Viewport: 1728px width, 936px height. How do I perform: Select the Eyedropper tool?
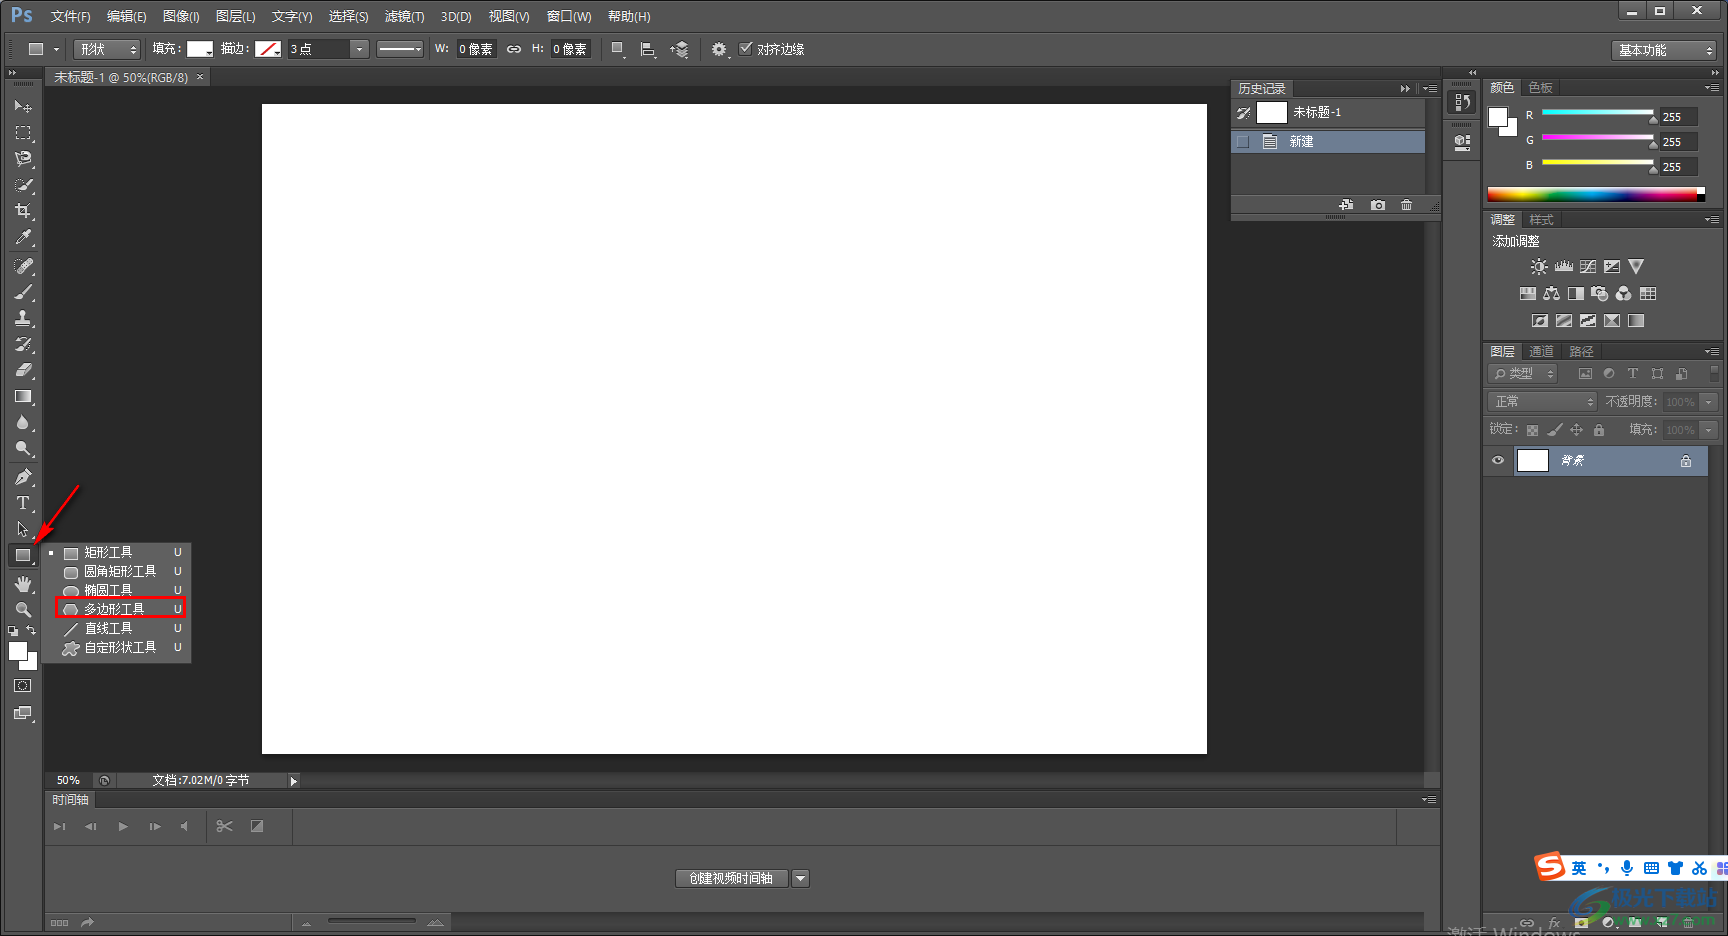click(22, 237)
